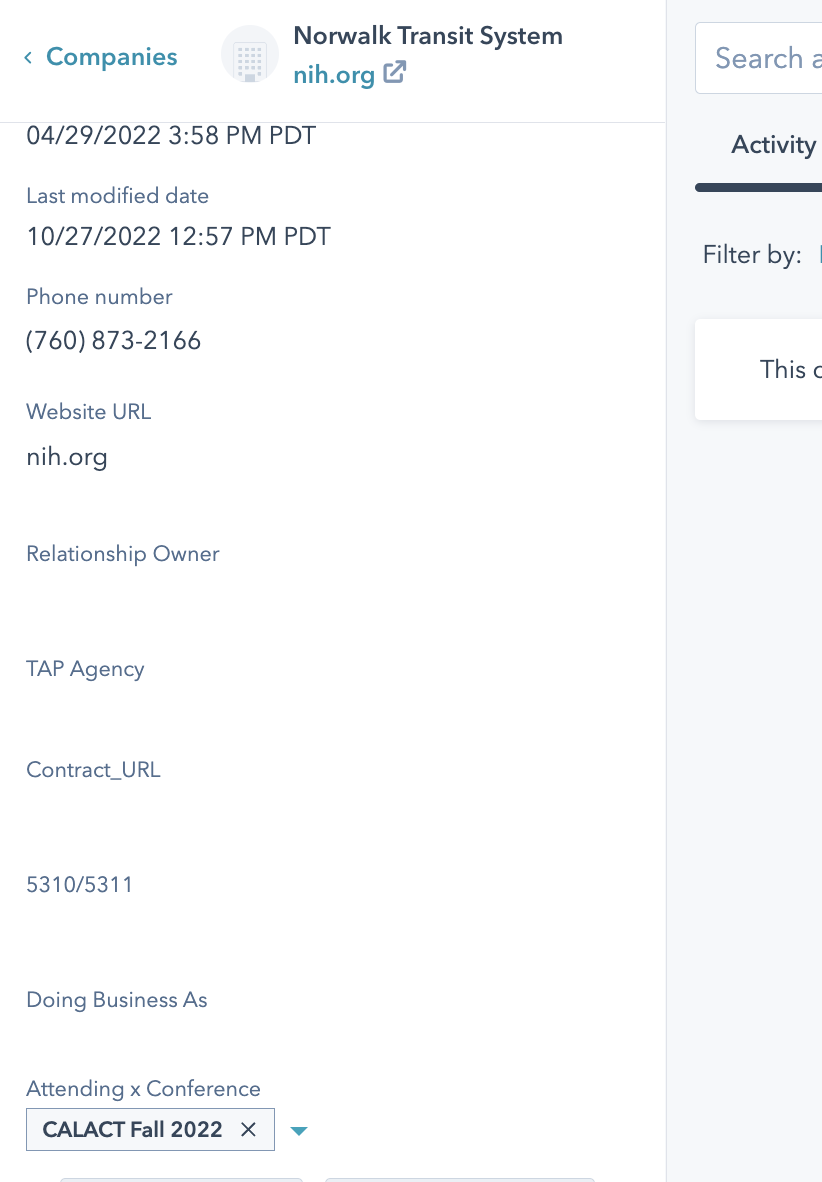Click the back chevron beside Companies
This screenshot has height=1182, width=822.
28,57
